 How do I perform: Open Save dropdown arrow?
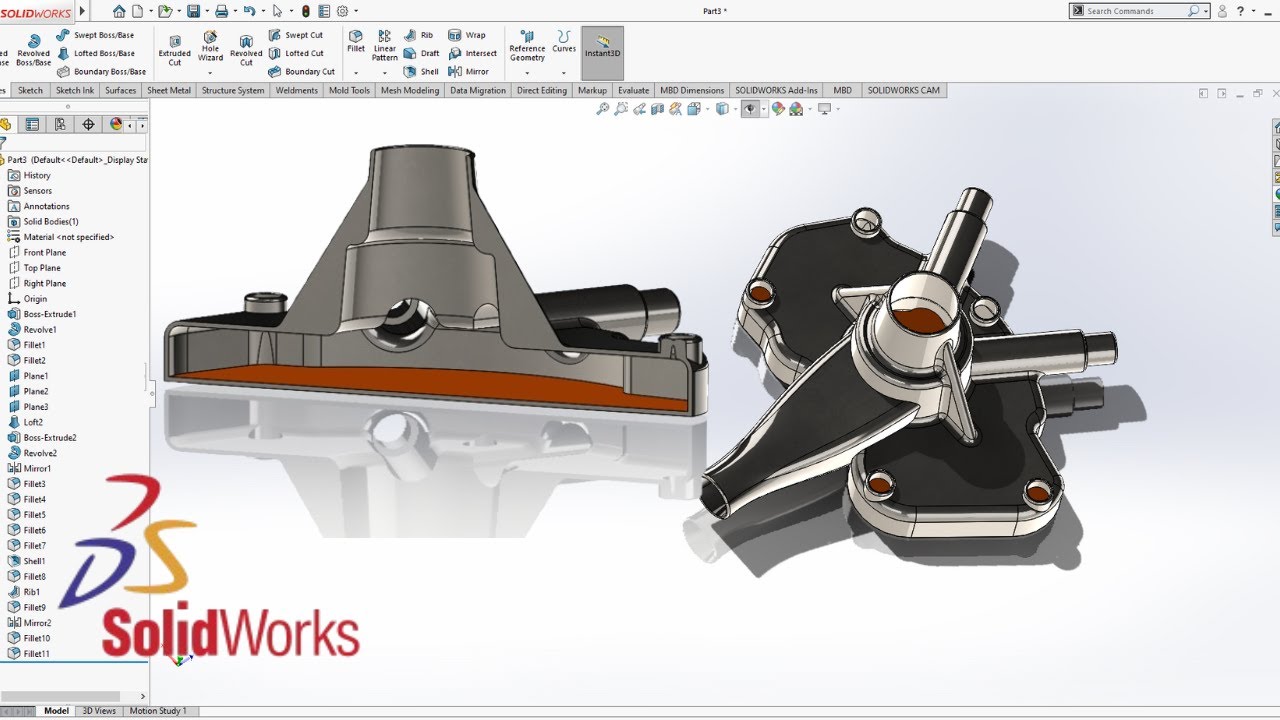(x=205, y=11)
